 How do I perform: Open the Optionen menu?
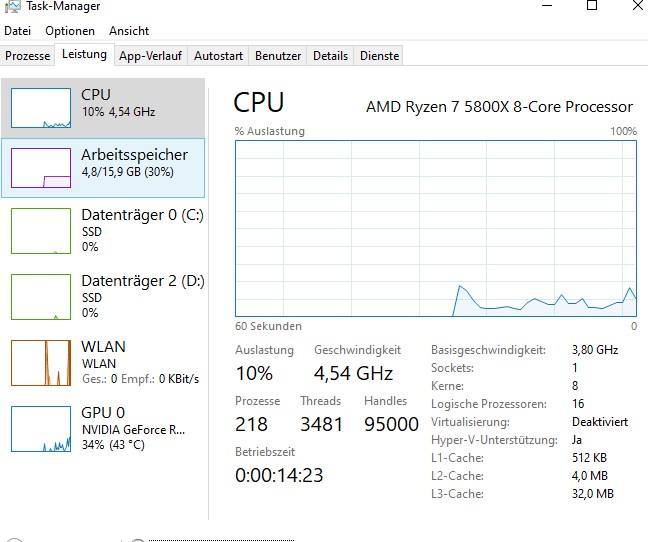click(70, 31)
